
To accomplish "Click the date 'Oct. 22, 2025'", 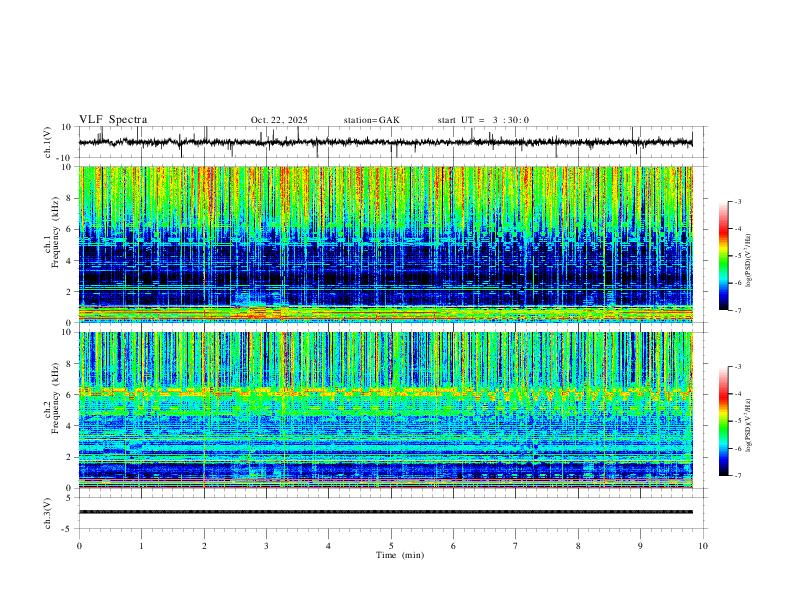I will click(279, 120).
